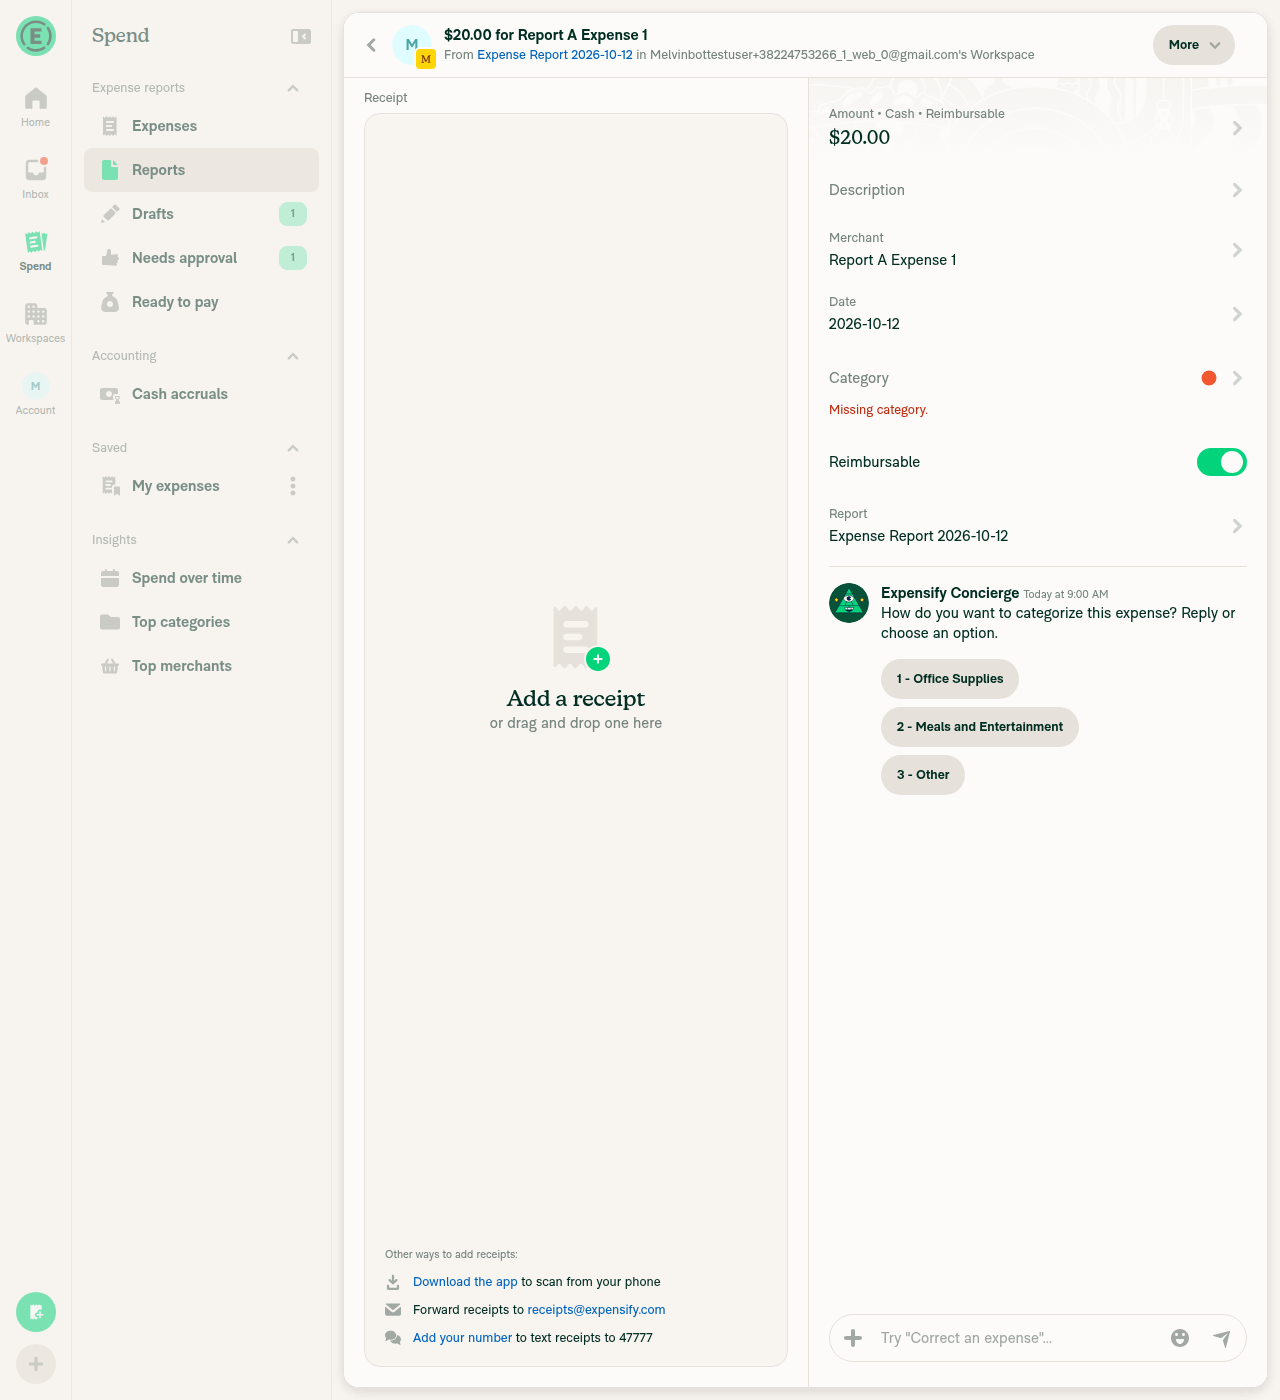Open the Category field
This screenshot has height=1400, width=1280.
click(1038, 378)
